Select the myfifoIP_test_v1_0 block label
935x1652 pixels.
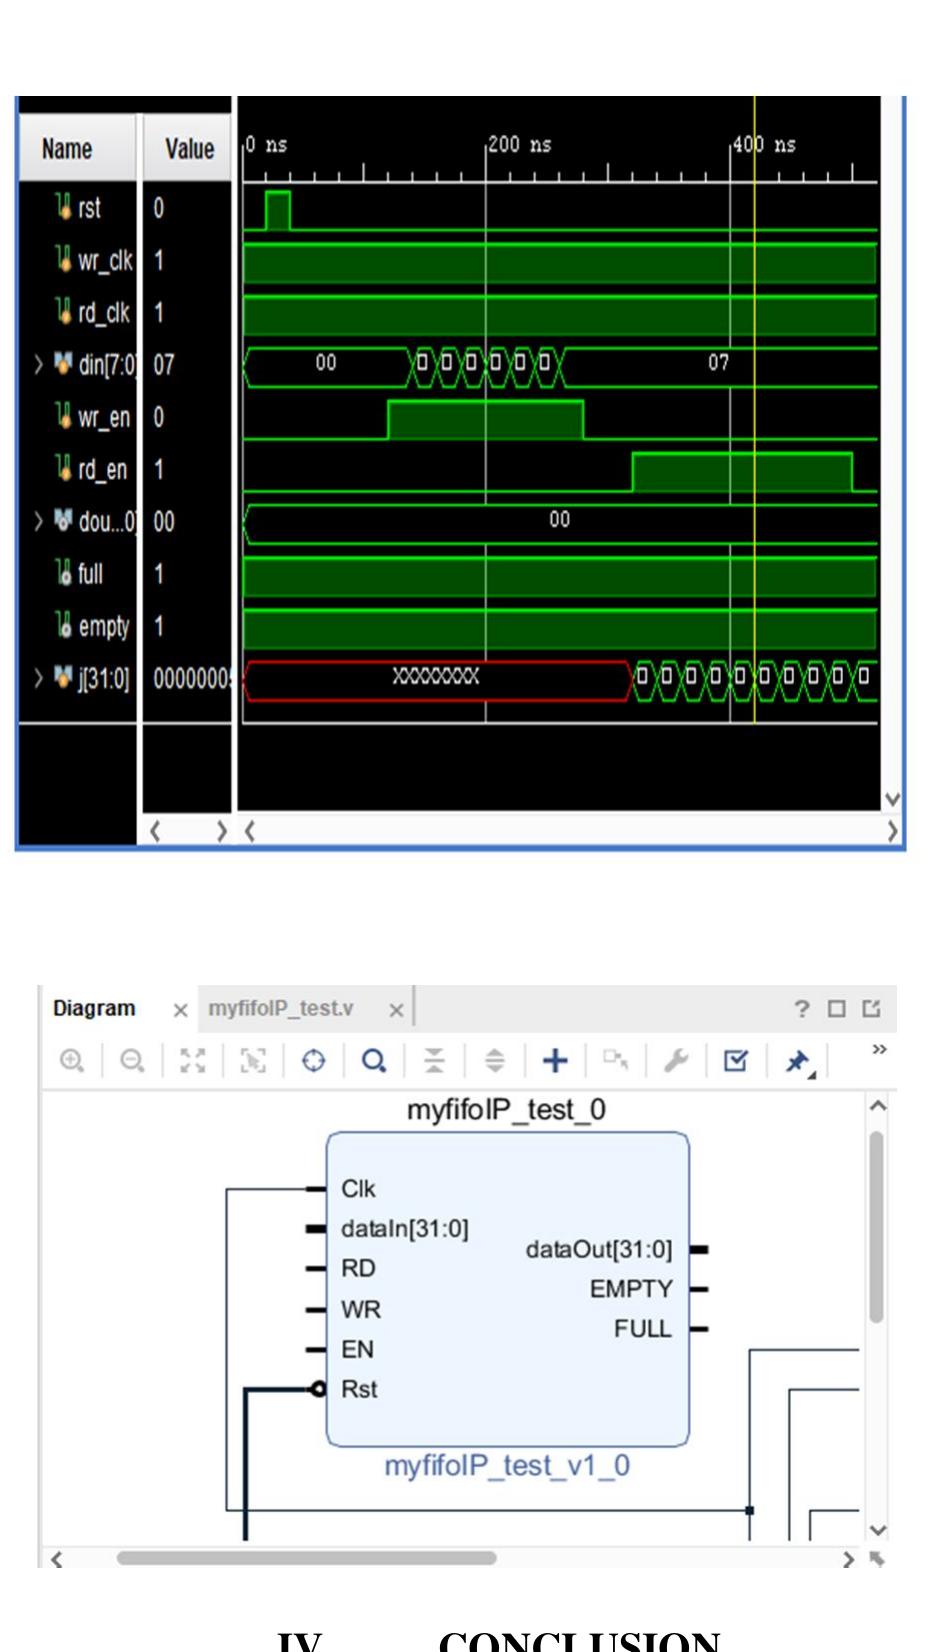(507, 1466)
